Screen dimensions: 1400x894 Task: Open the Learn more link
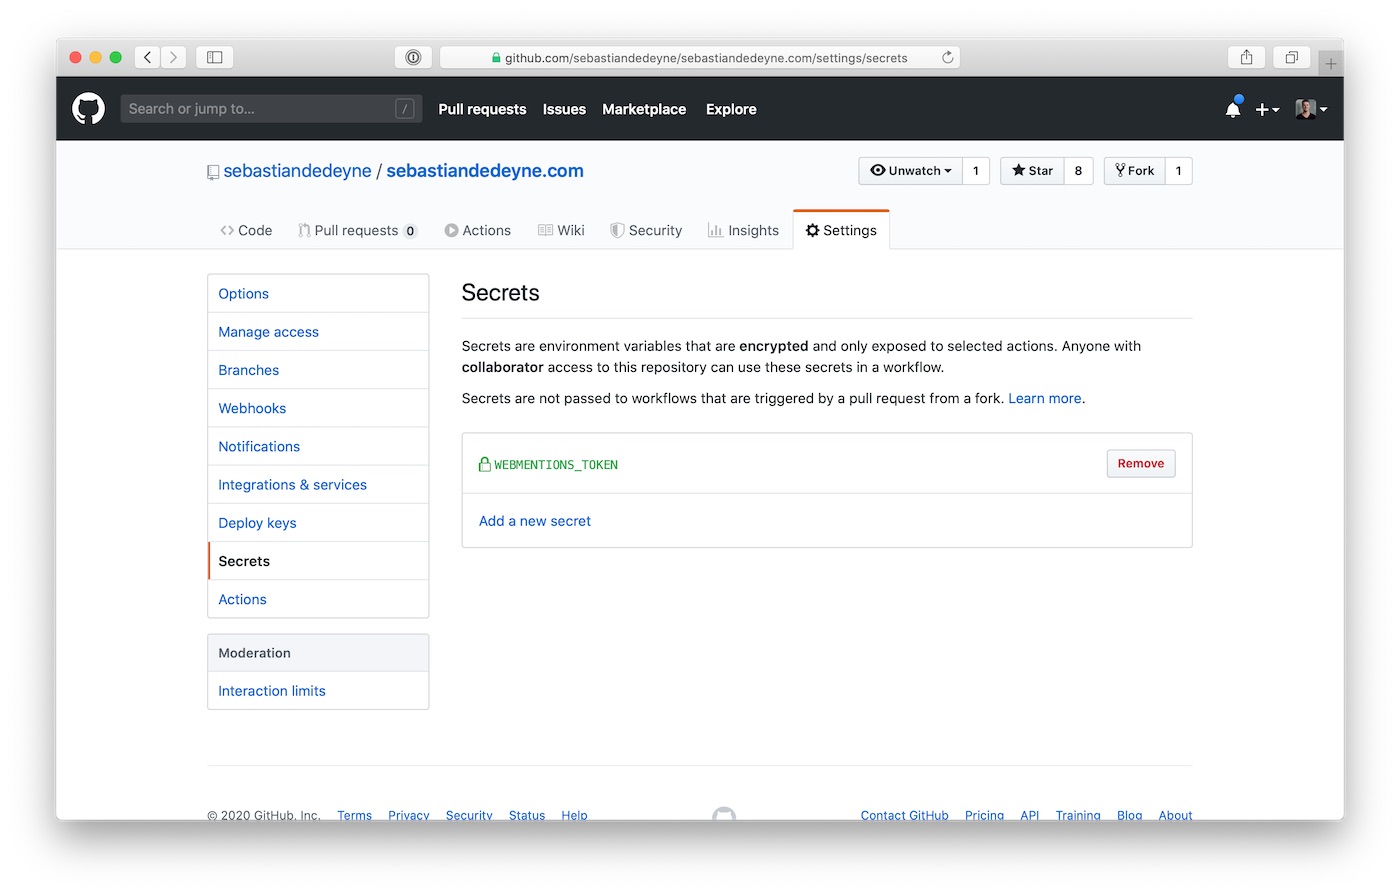(1045, 398)
